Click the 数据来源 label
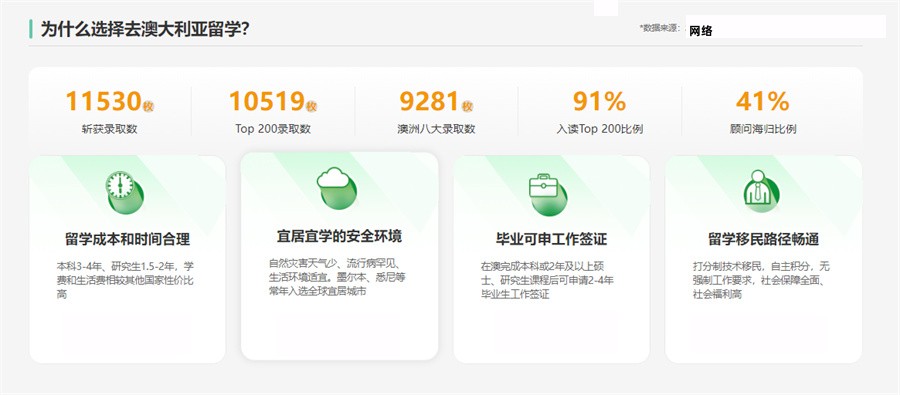Viewport: 900px width, 395px height. [x=660, y=28]
